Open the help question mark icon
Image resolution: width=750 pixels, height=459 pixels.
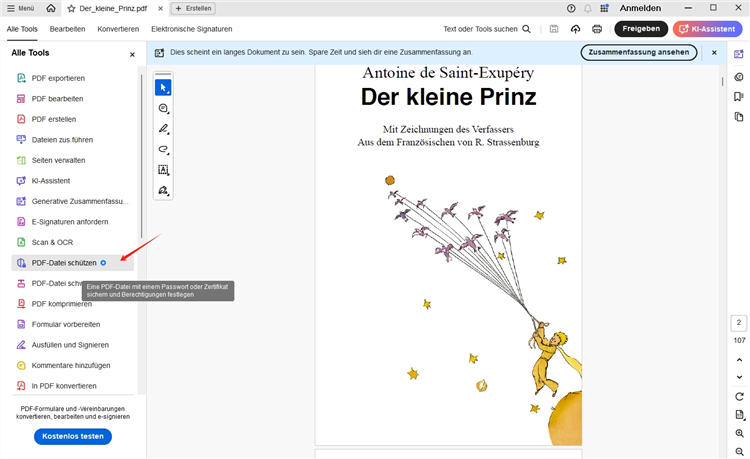(x=571, y=8)
